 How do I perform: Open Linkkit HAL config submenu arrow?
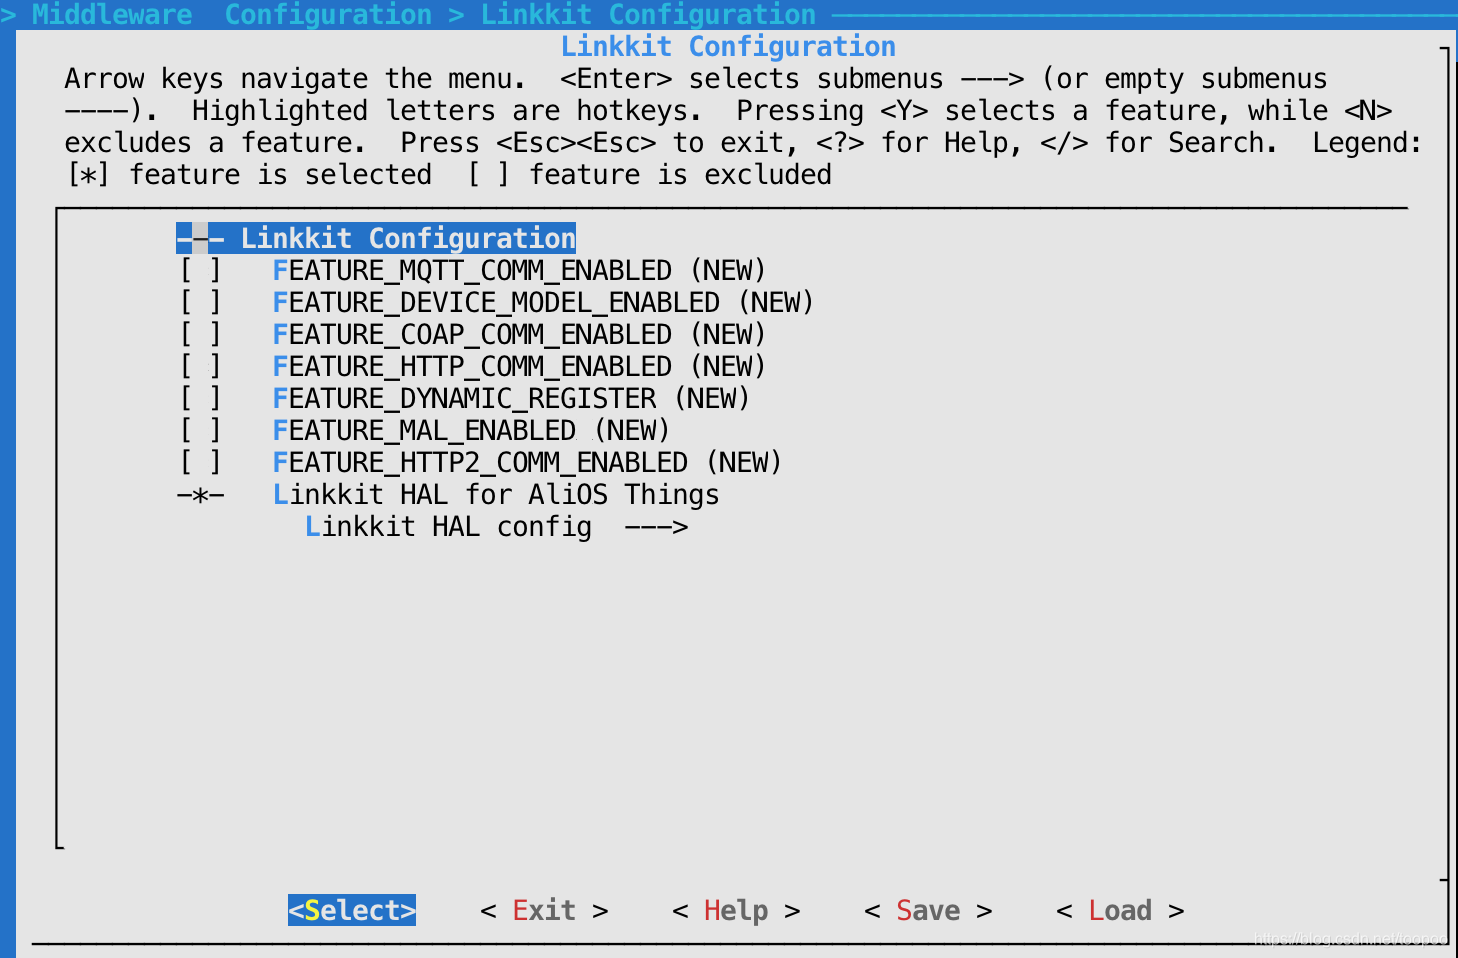[656, 527]
